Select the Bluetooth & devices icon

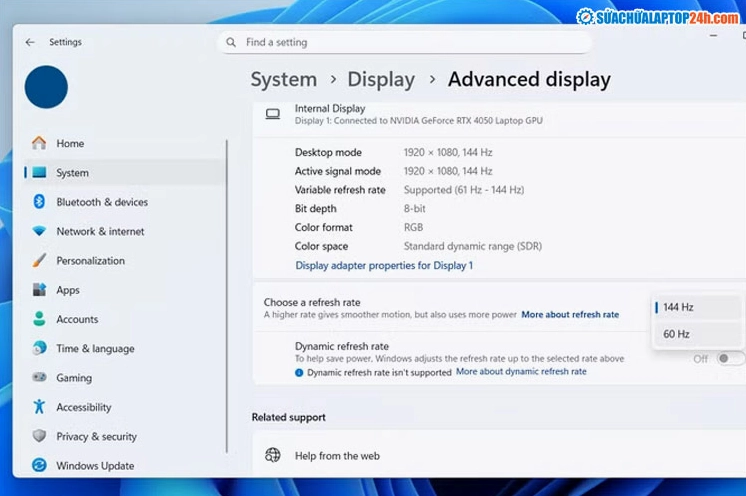click(39, 202)
